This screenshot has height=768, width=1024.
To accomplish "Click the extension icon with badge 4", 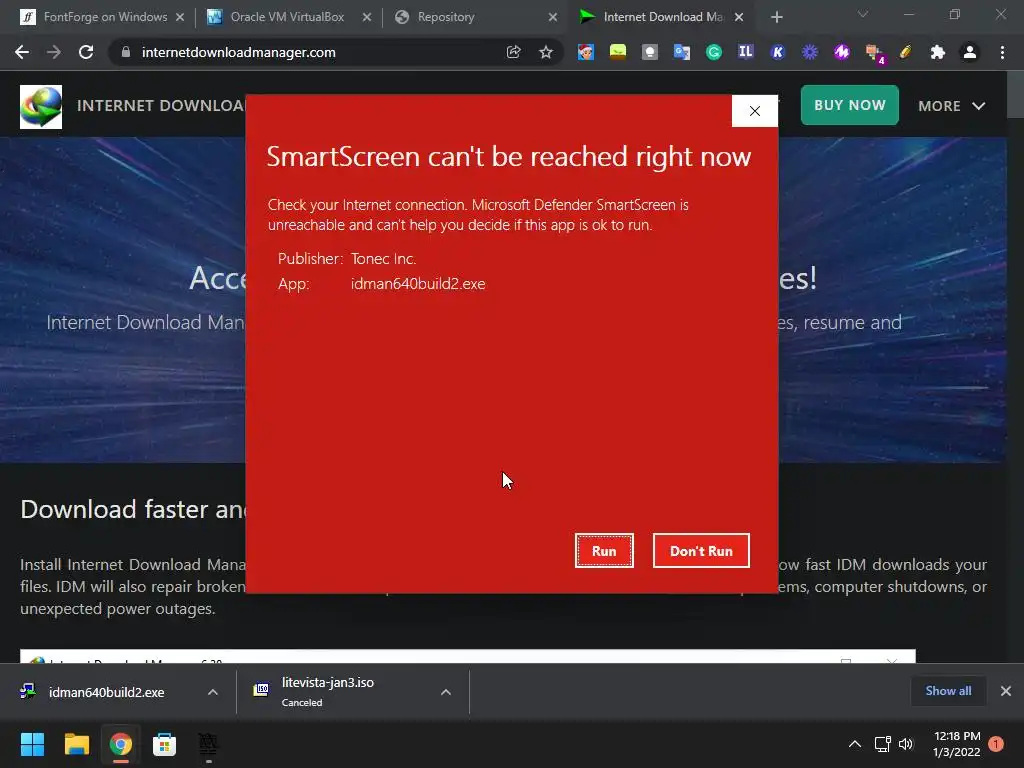I will point(874,54).
